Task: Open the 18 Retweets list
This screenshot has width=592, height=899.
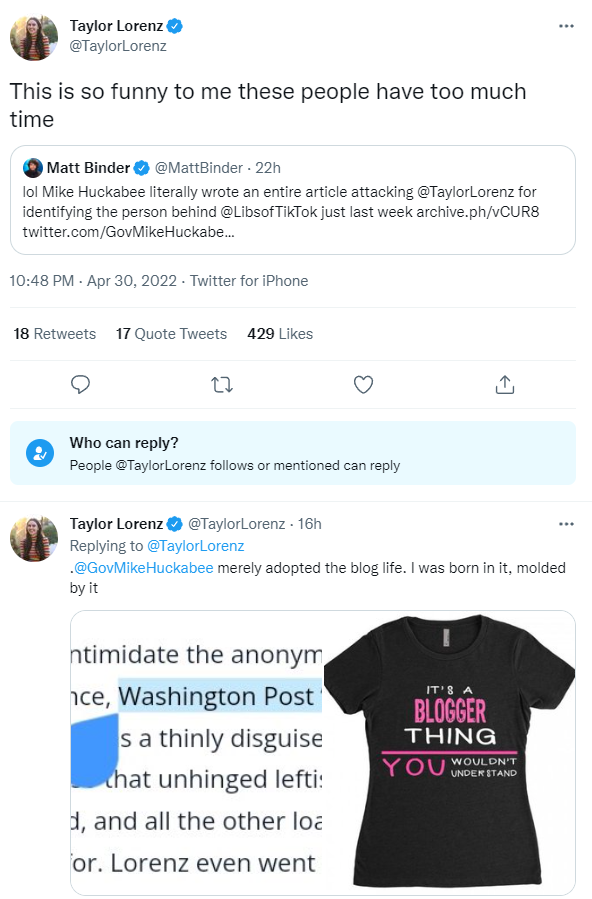Action: [x=54, y=334]
